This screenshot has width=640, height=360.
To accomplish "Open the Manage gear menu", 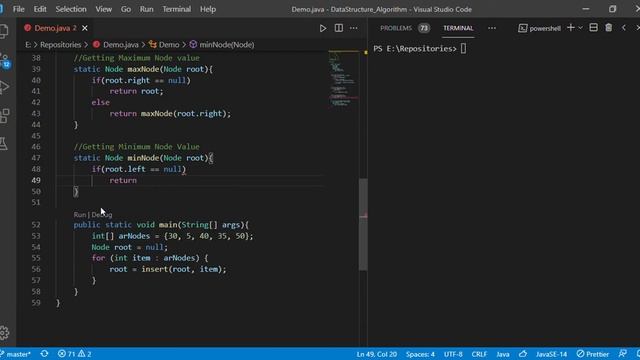I will point(4,333).
